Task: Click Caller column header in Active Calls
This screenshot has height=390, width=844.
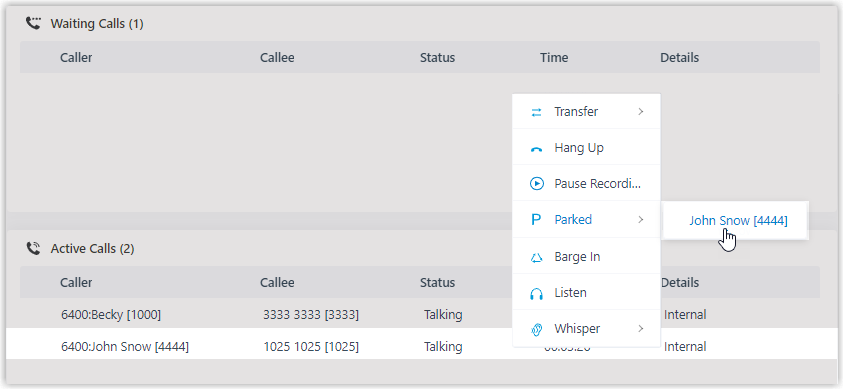Action: click(x=76, y=282)
